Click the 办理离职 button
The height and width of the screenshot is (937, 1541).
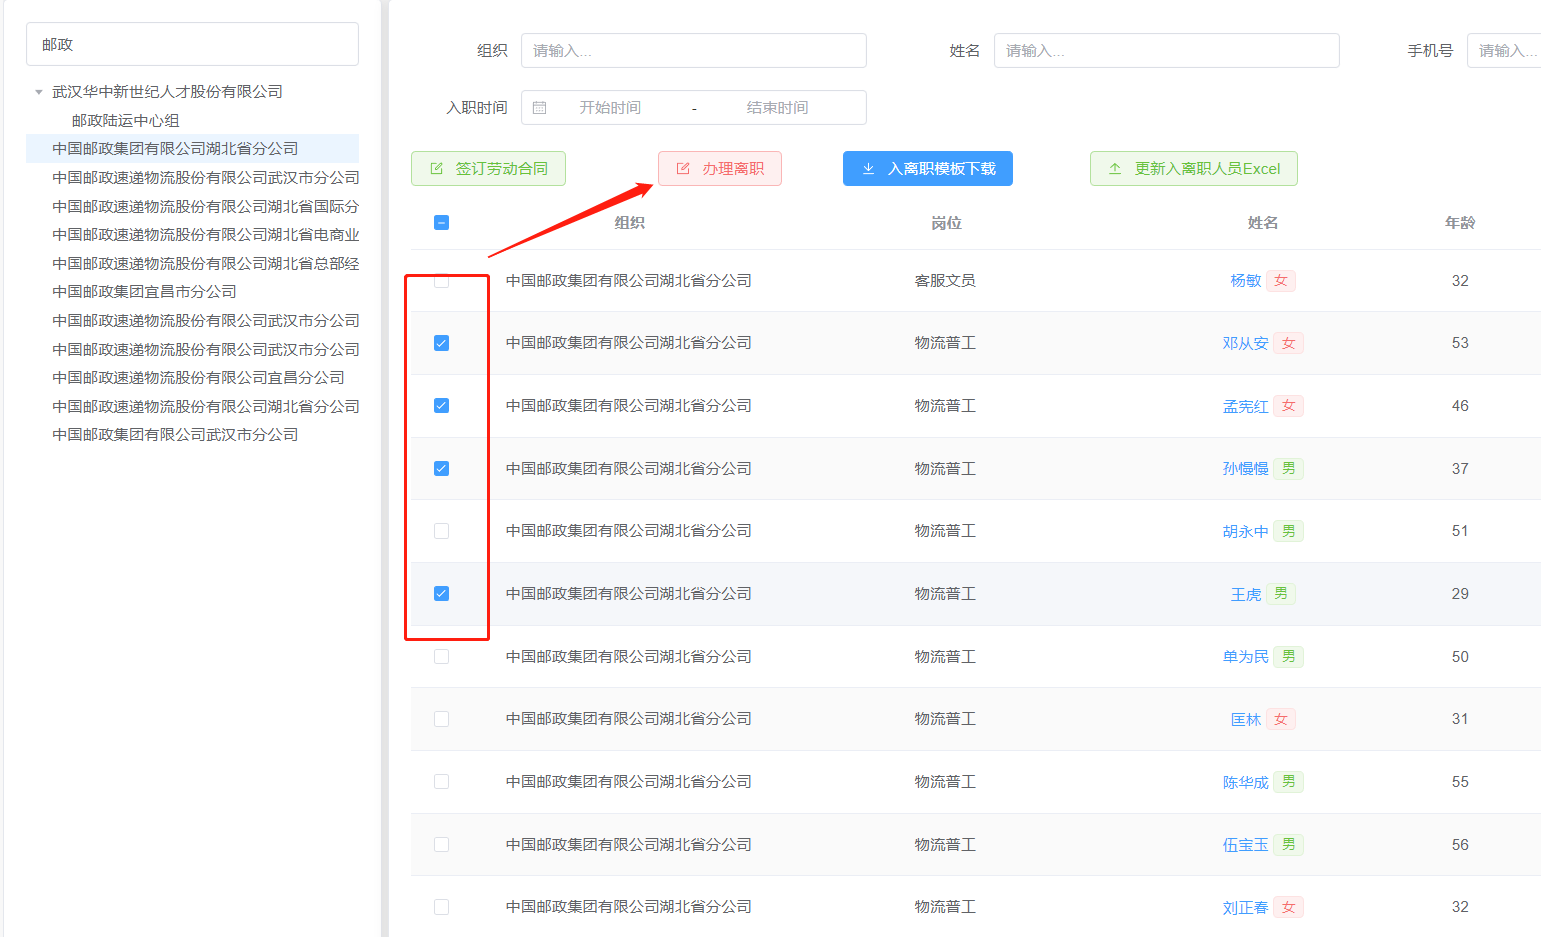[x=720, y=169]
